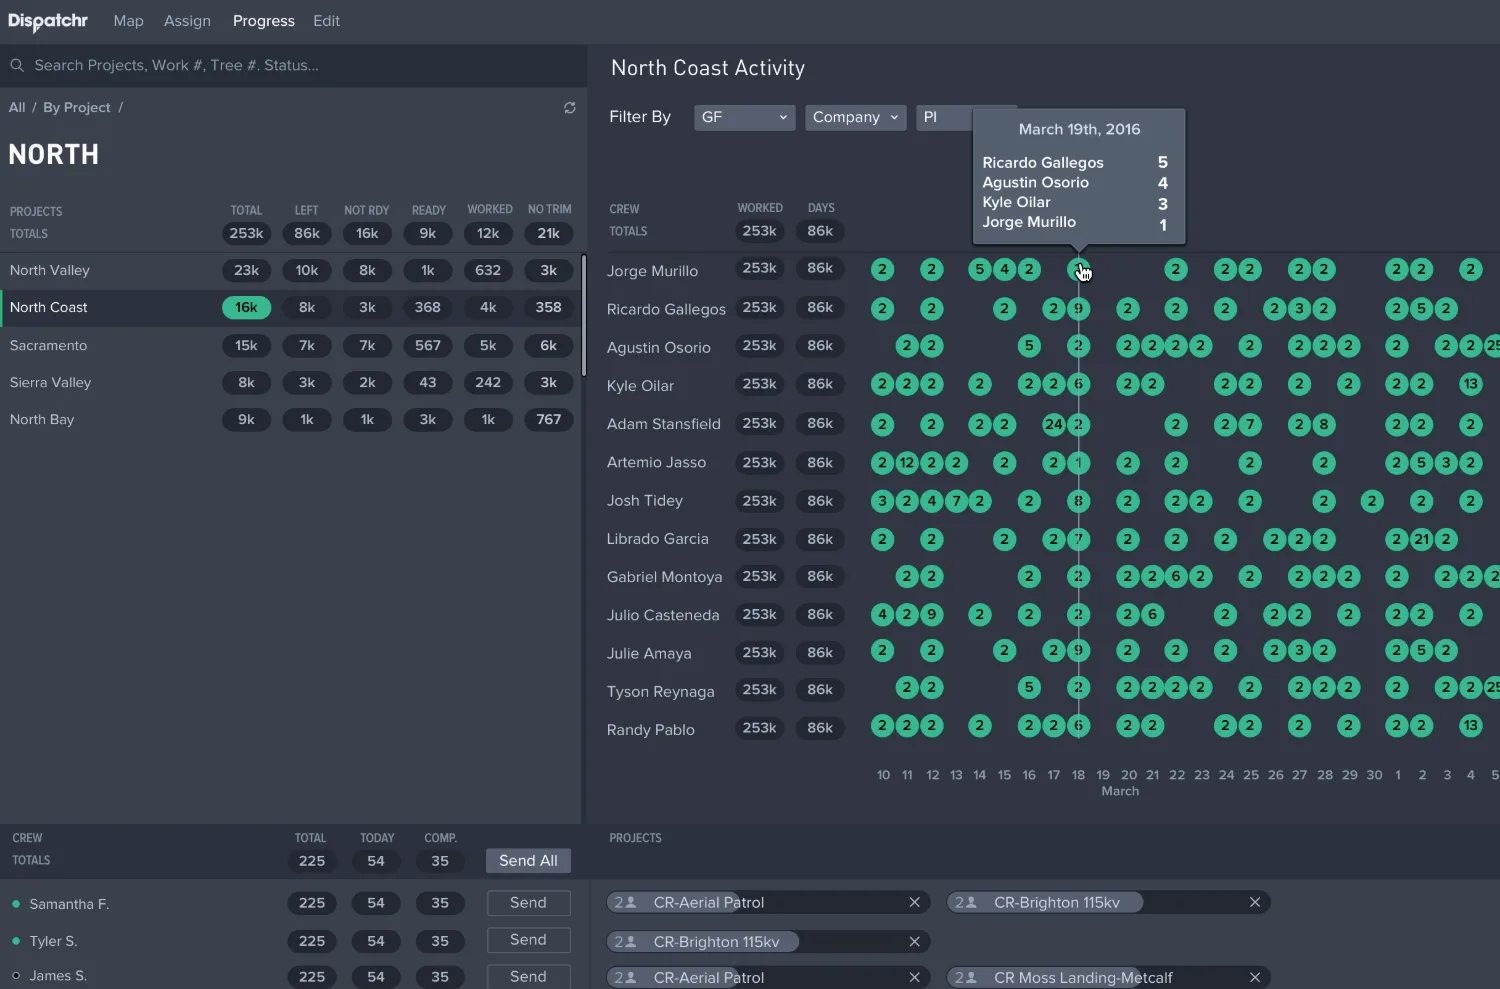The width and height of the screenshot is (1500, 989).
Task: Switch to the Progress tab
Action: tap(264, 21)
